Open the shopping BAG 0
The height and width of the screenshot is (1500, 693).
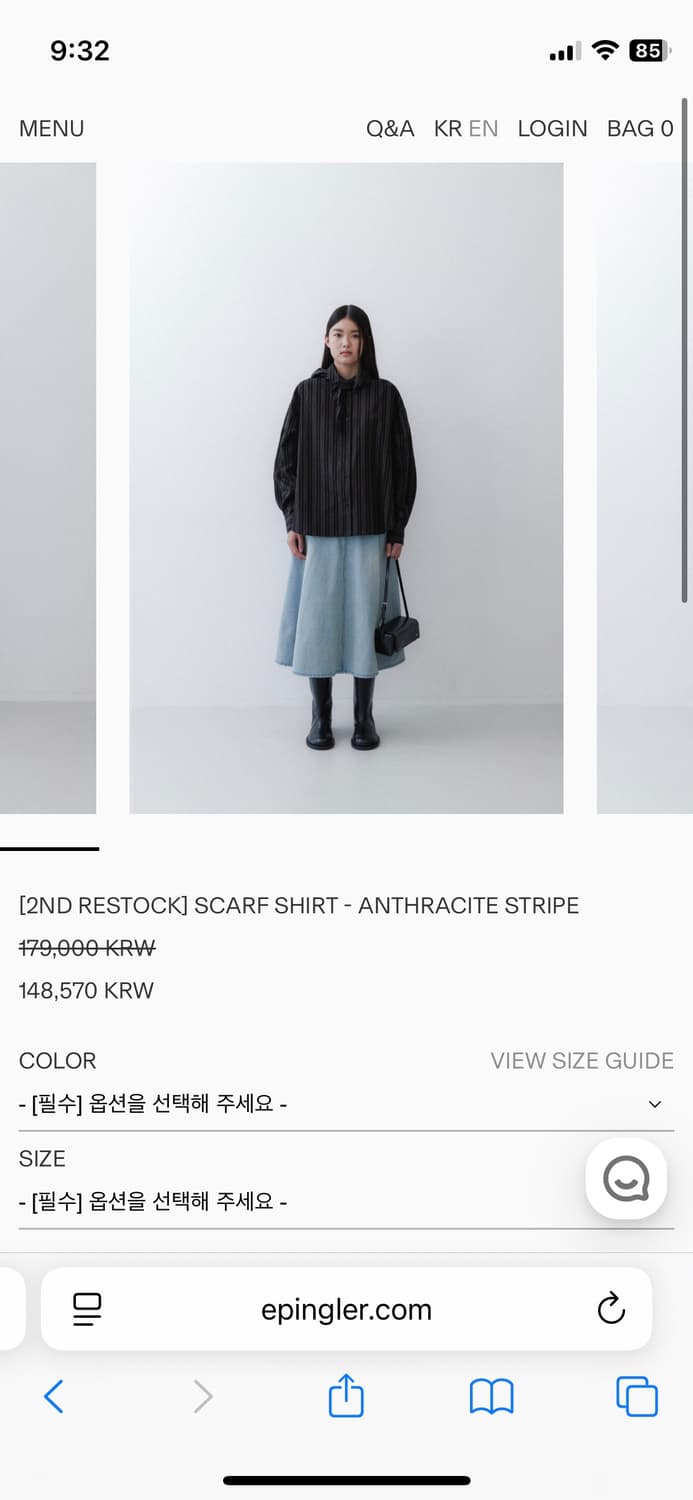[x=640, y=128]
